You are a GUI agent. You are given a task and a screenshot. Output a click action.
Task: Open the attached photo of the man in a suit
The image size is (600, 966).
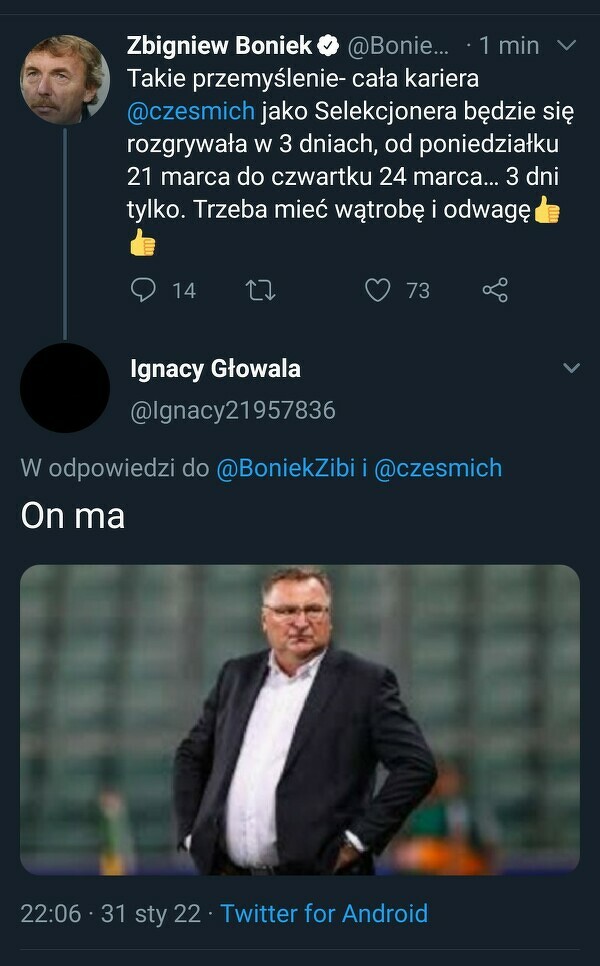coord(300,720)
